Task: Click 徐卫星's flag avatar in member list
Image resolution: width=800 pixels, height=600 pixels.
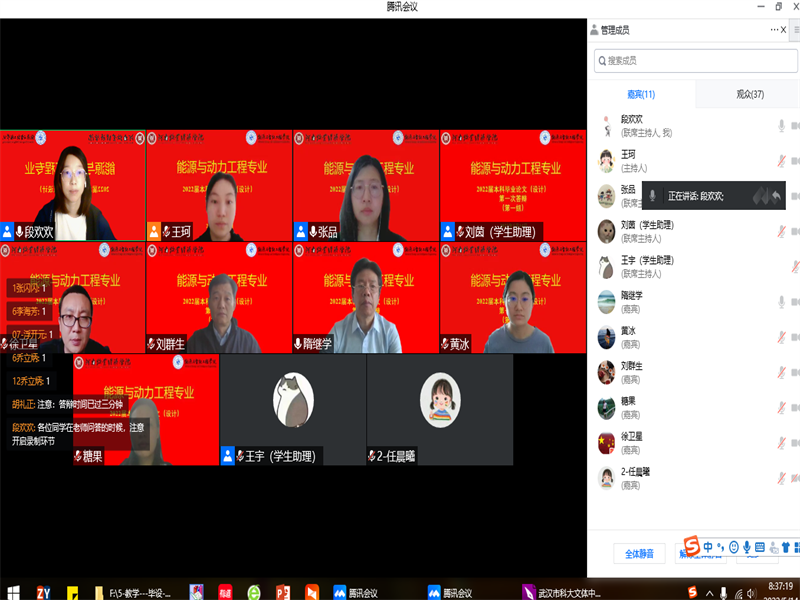Action: click(606, 442)
